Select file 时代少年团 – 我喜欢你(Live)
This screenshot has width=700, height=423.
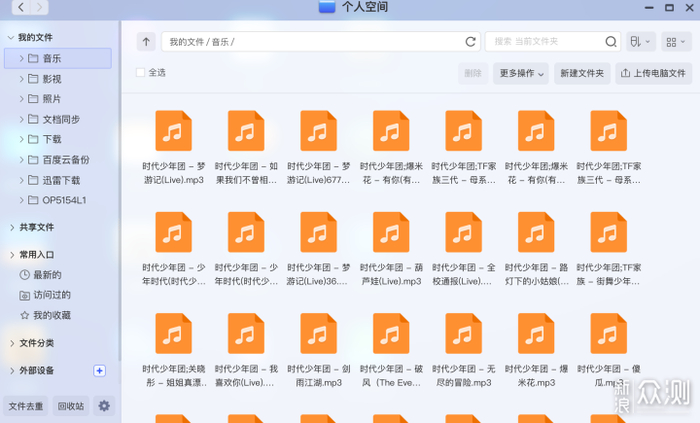(246, 350)
